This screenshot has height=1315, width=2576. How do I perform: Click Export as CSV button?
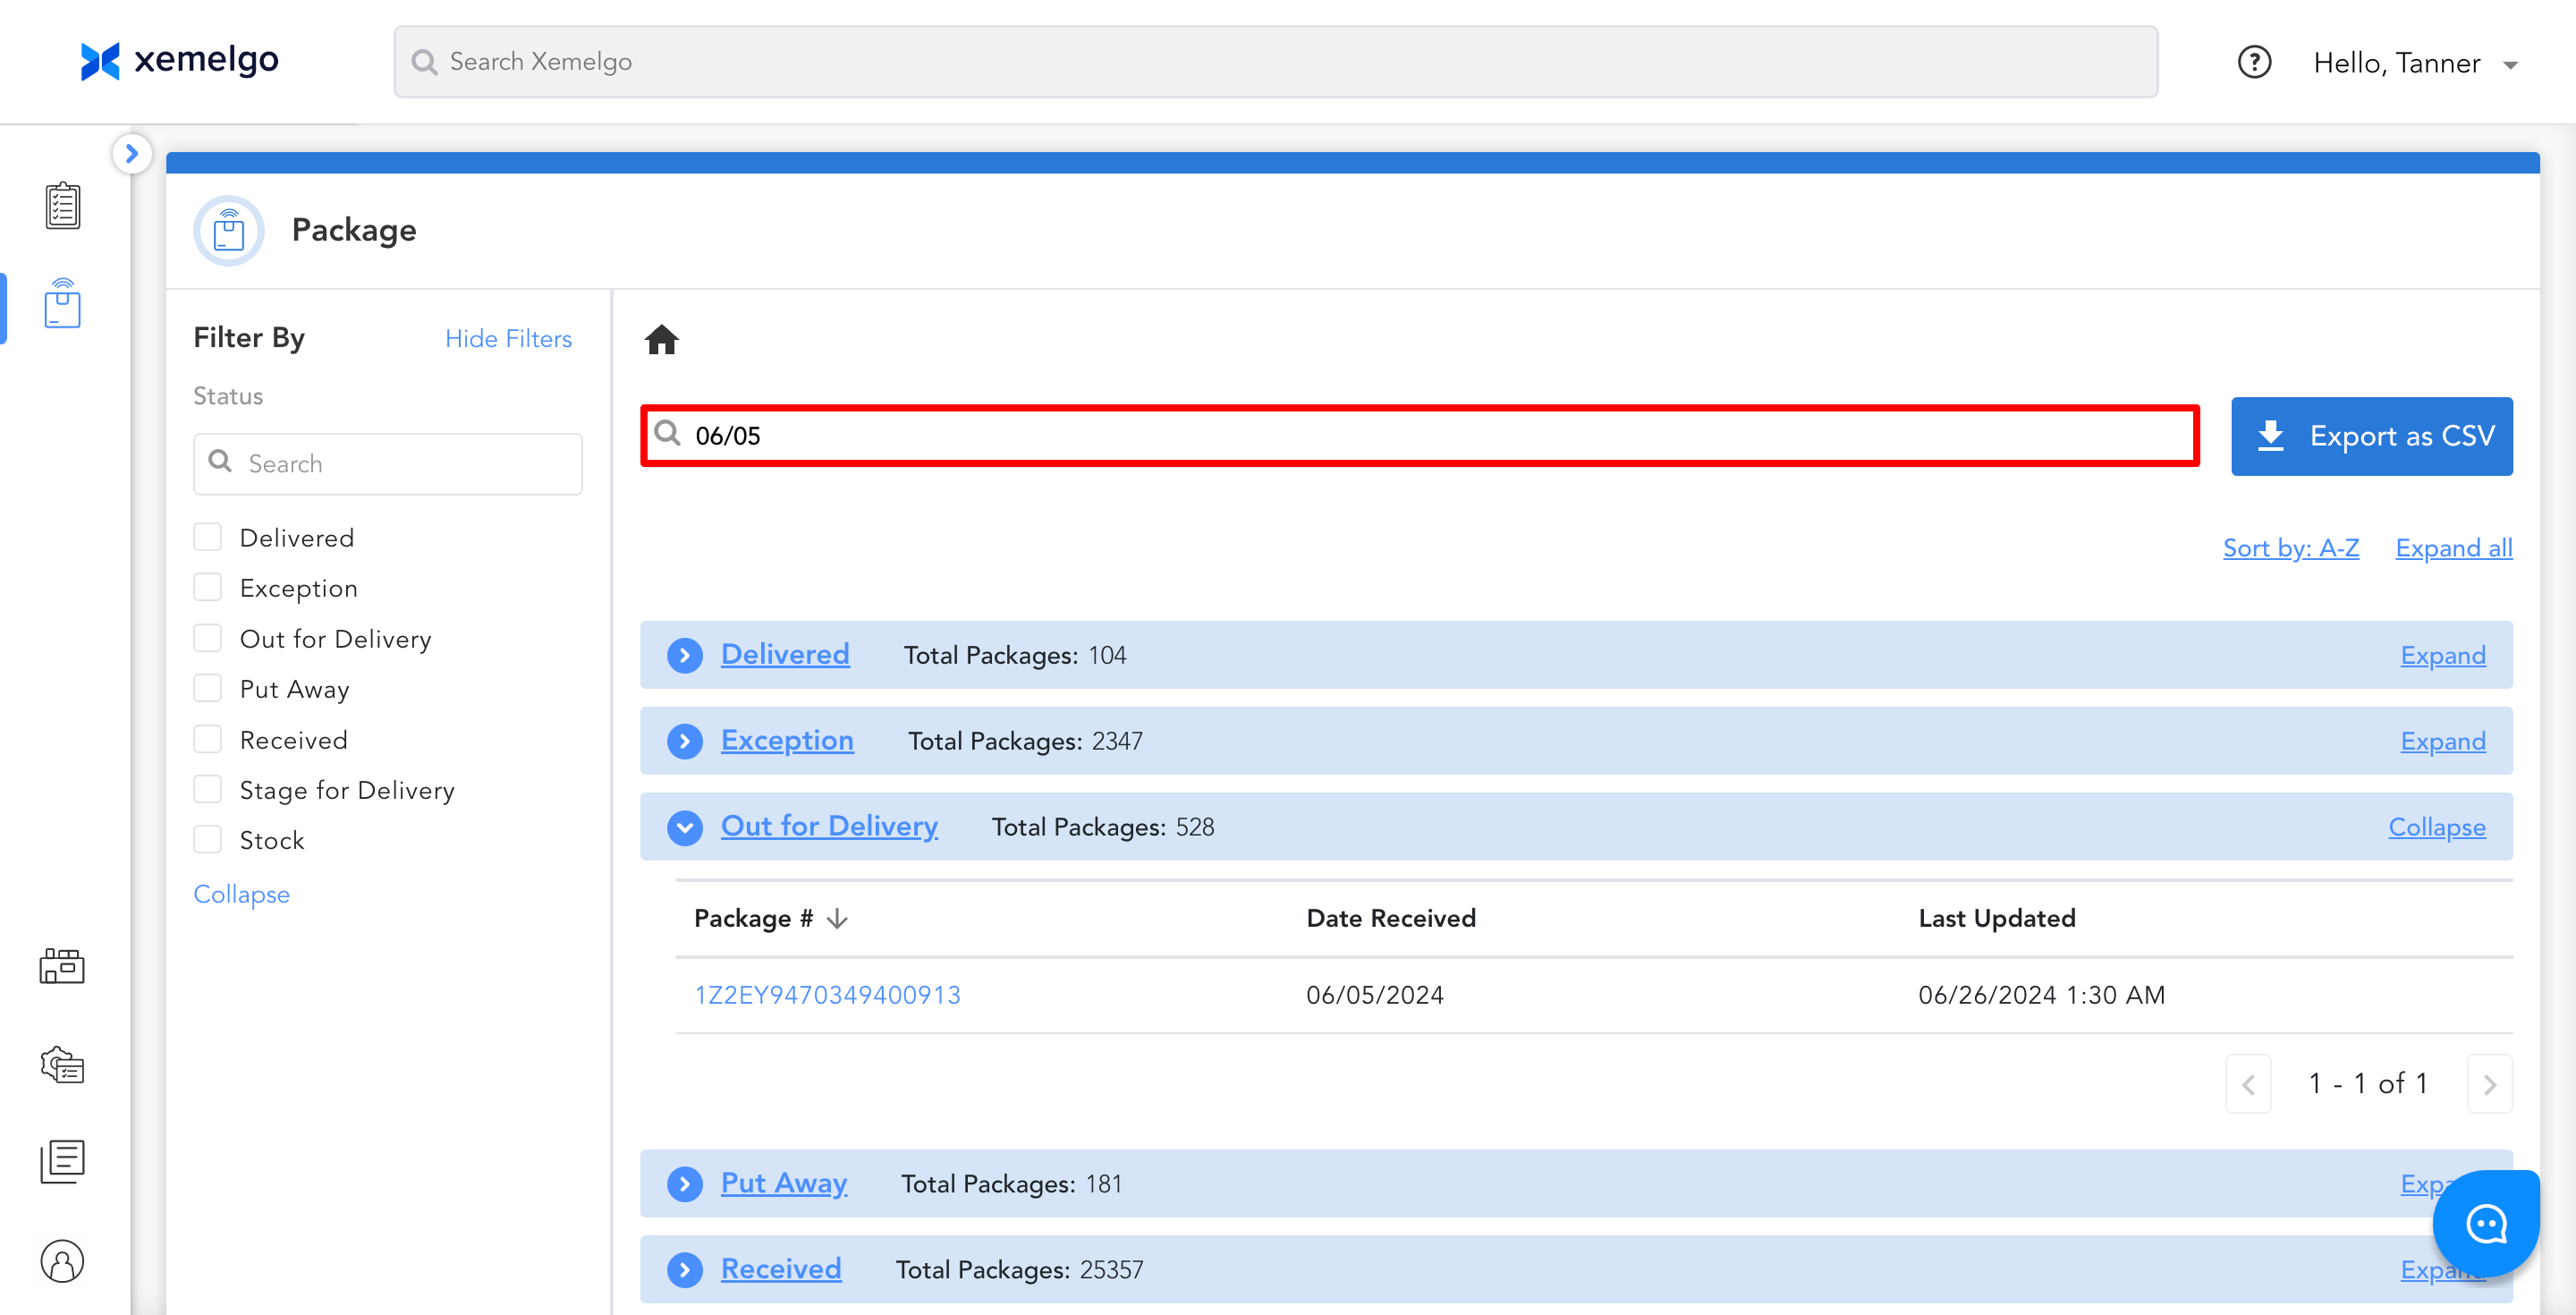2371,436
